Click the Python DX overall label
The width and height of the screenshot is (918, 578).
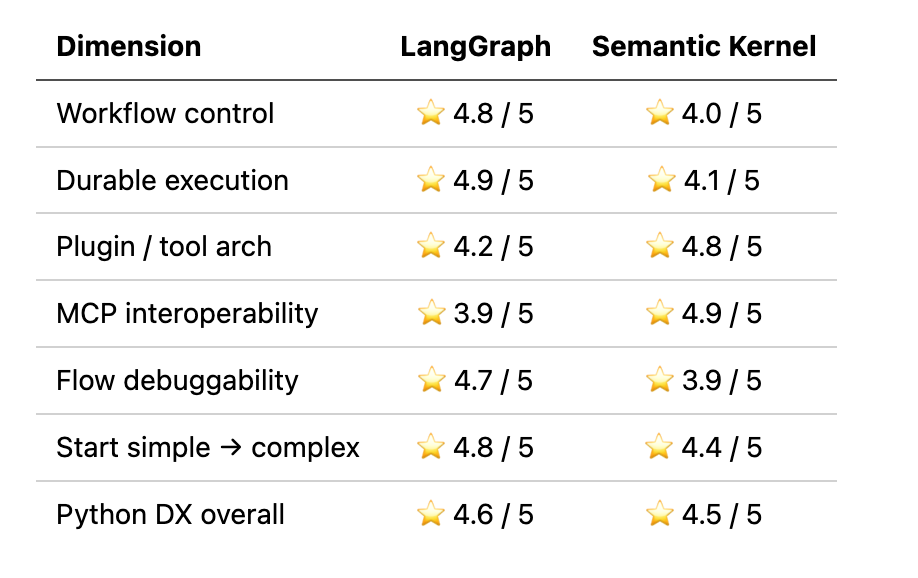coord(170,515)
